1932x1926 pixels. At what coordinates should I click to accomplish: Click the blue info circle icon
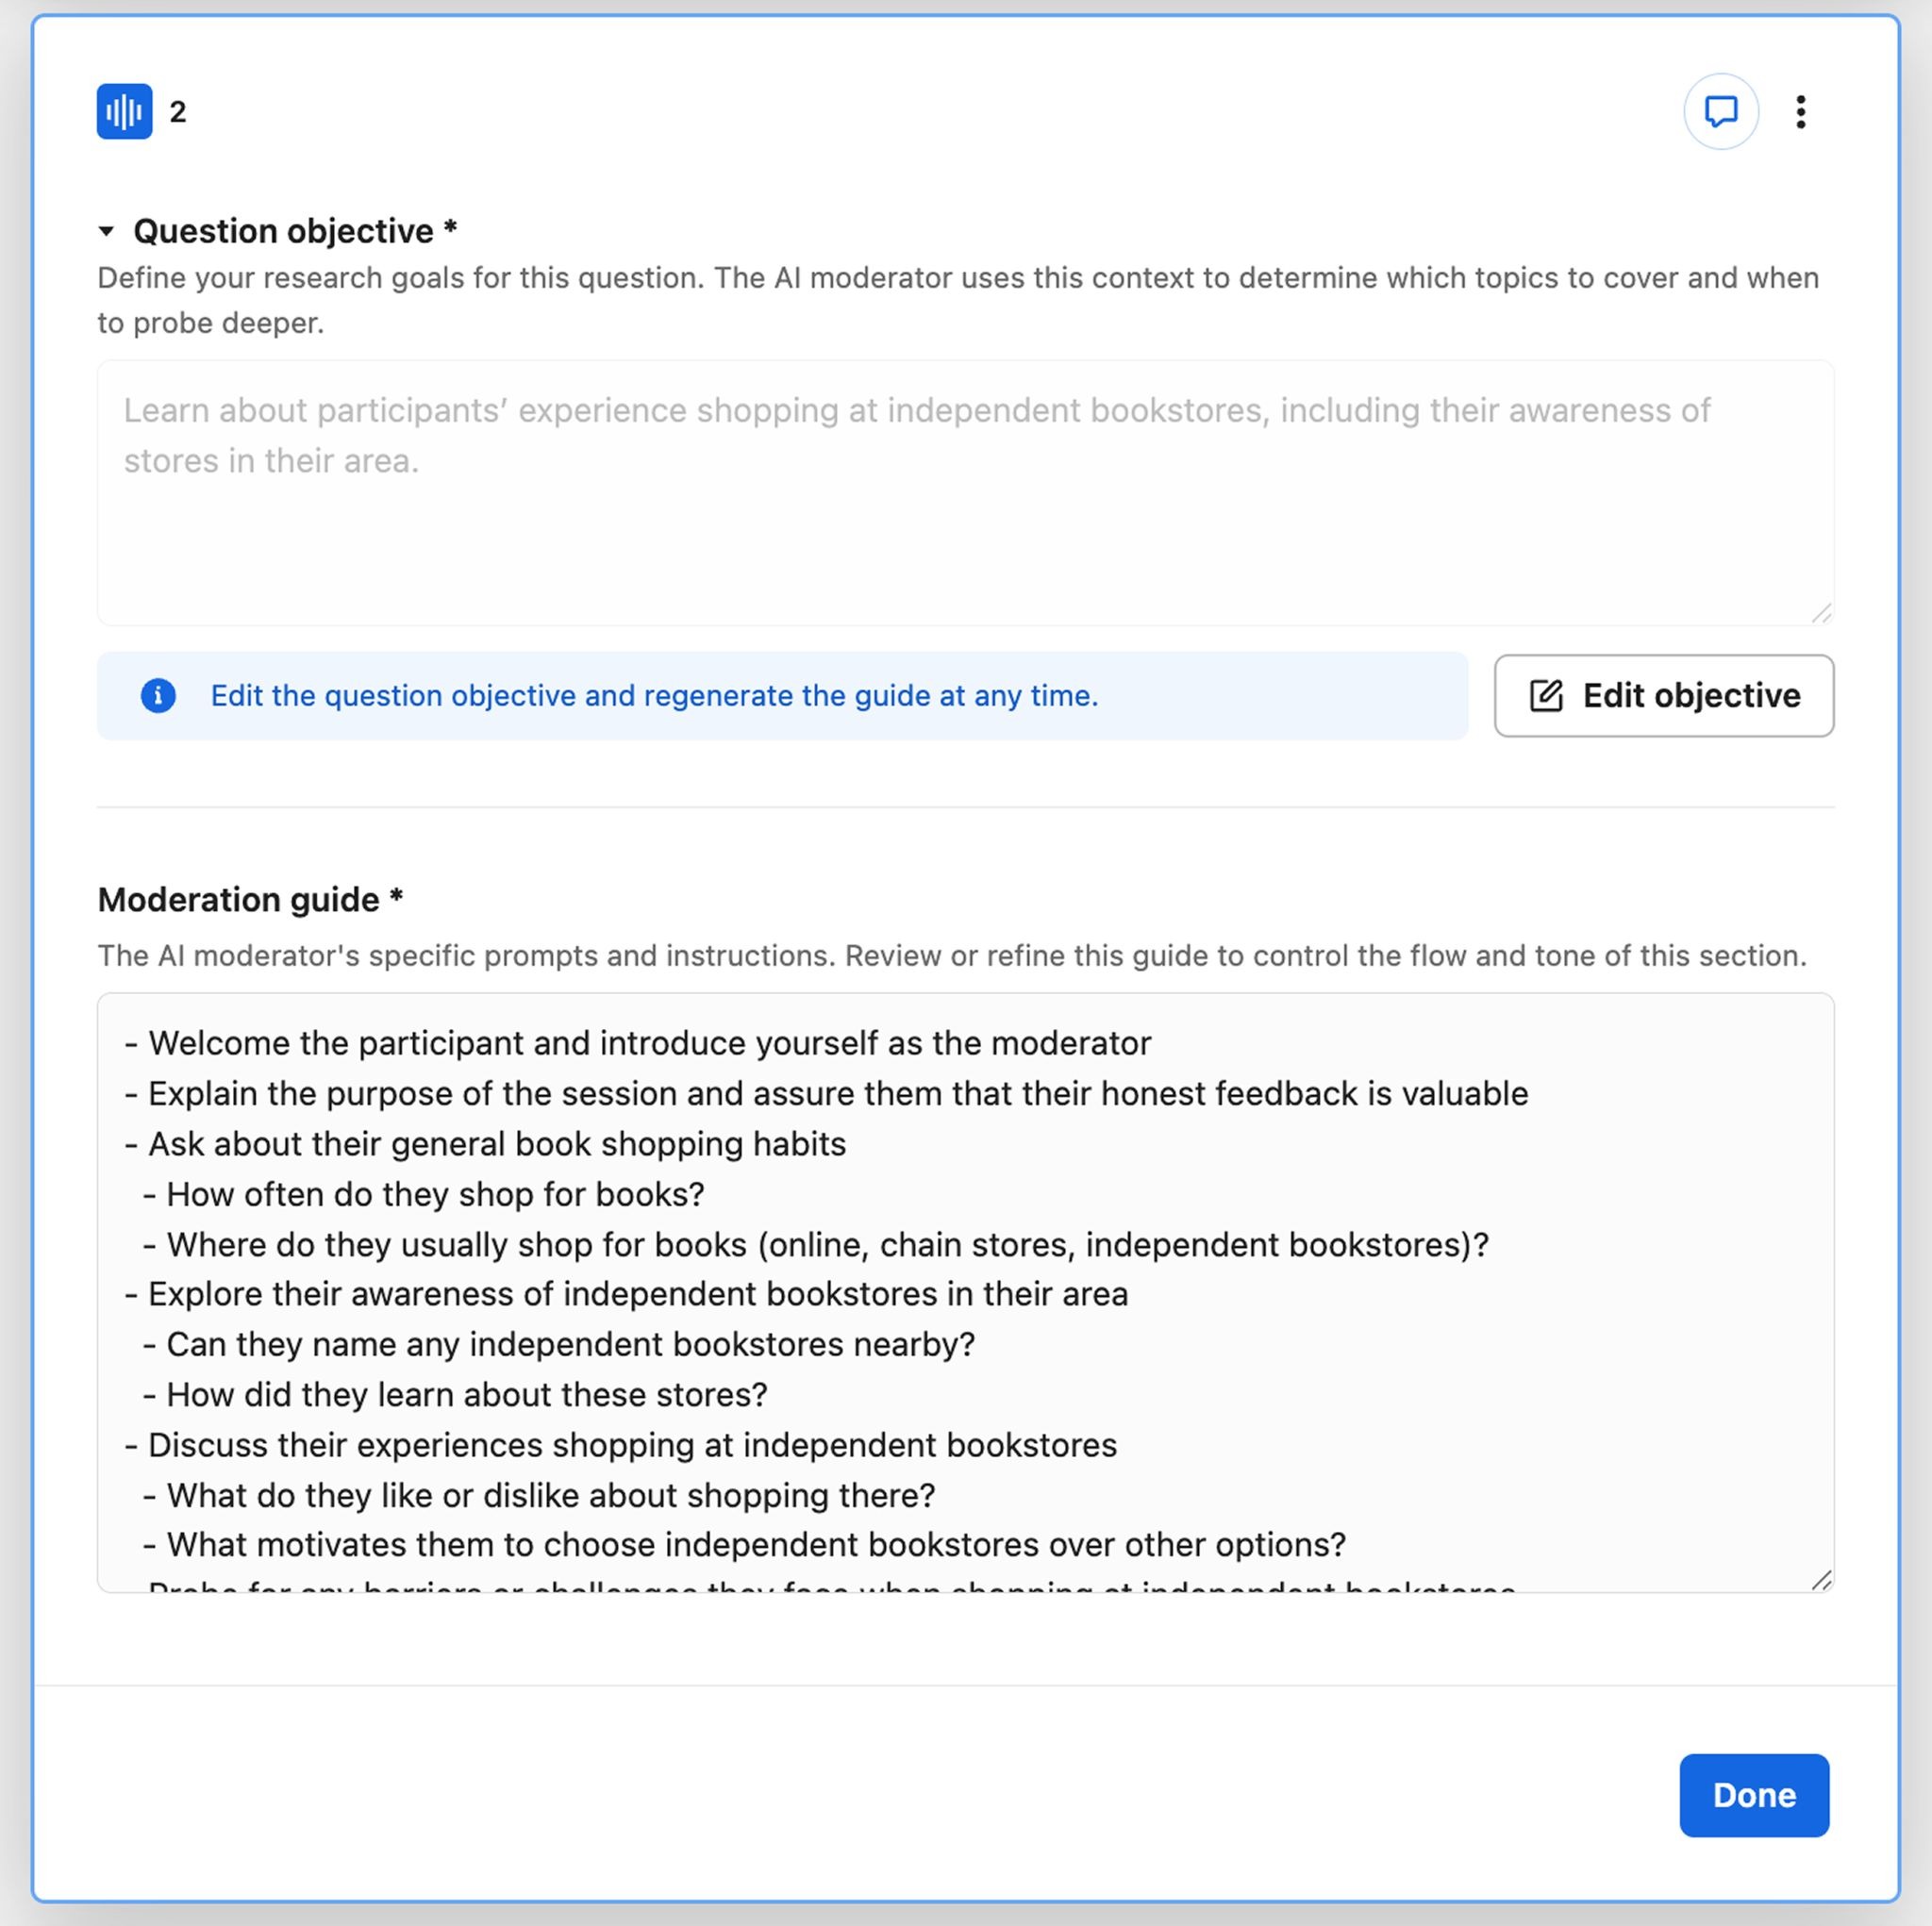(158, 696)
